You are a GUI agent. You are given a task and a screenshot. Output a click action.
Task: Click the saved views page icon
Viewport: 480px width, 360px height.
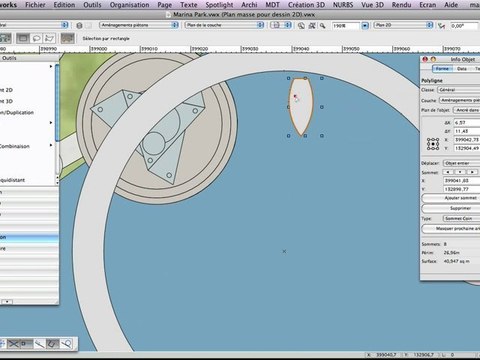click(276, 25)
